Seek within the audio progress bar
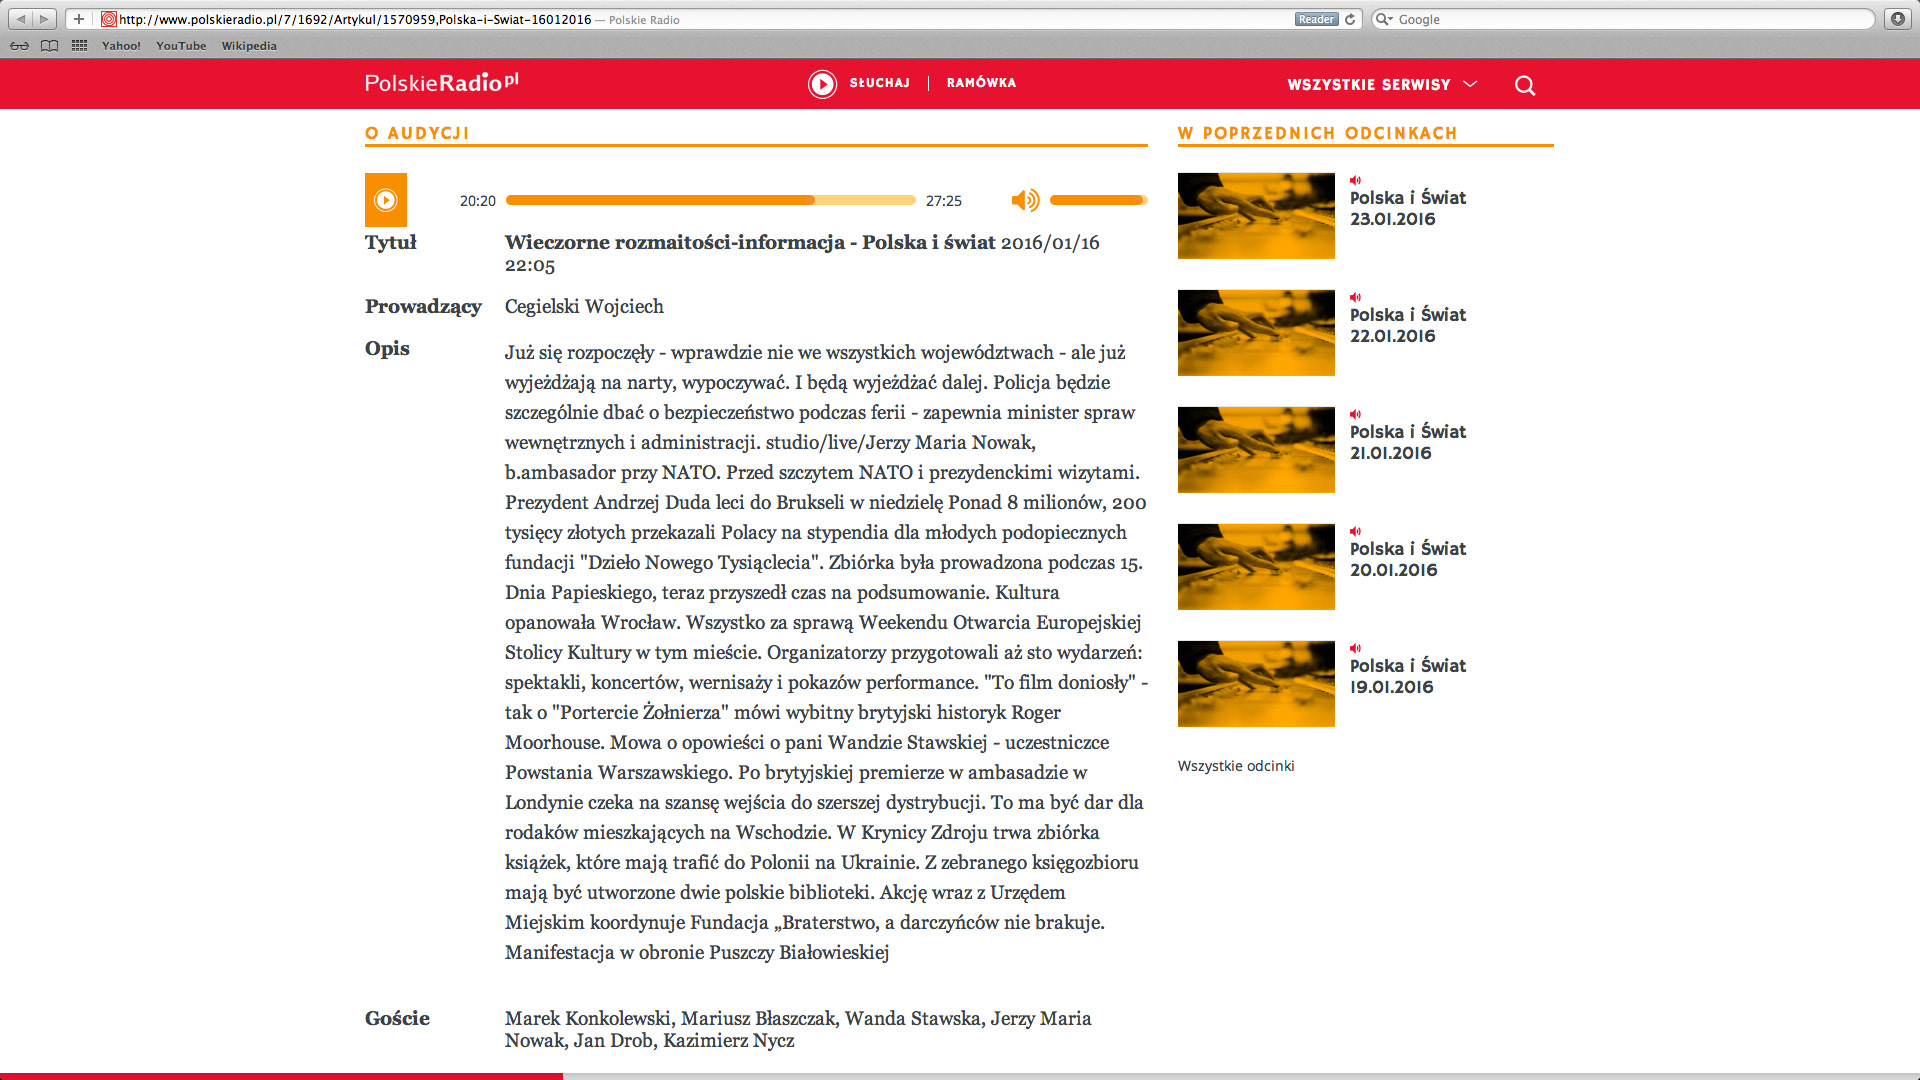1920x1080 pixels. (711, 200)
